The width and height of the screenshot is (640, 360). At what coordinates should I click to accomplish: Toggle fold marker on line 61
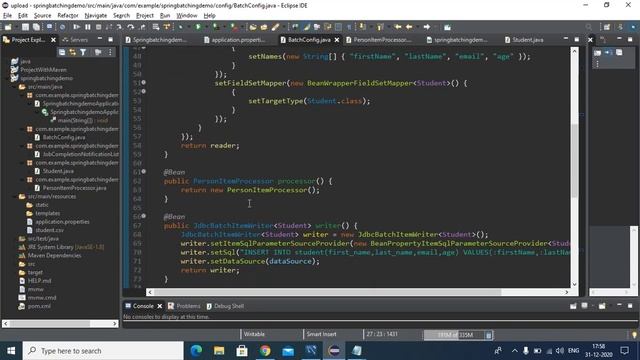144,171
